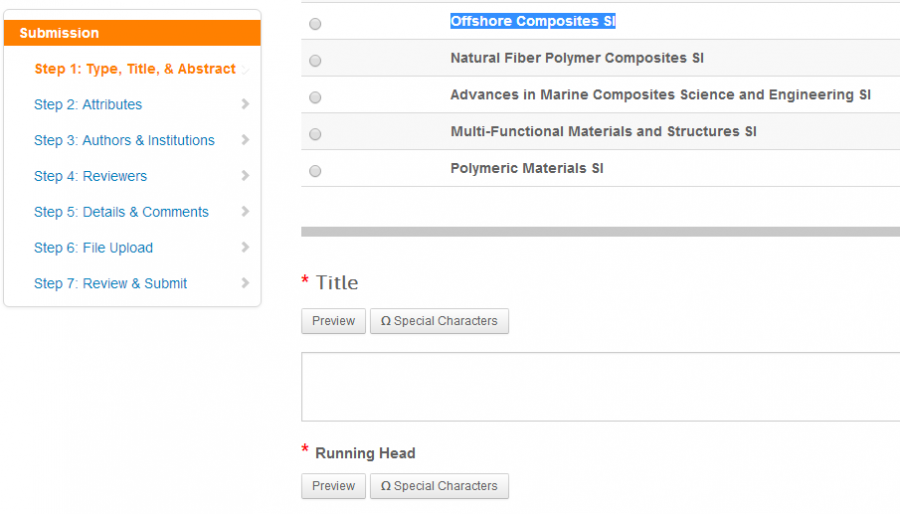Open Step 1: Type, Title, & Abstract

(x=135, y=69)
